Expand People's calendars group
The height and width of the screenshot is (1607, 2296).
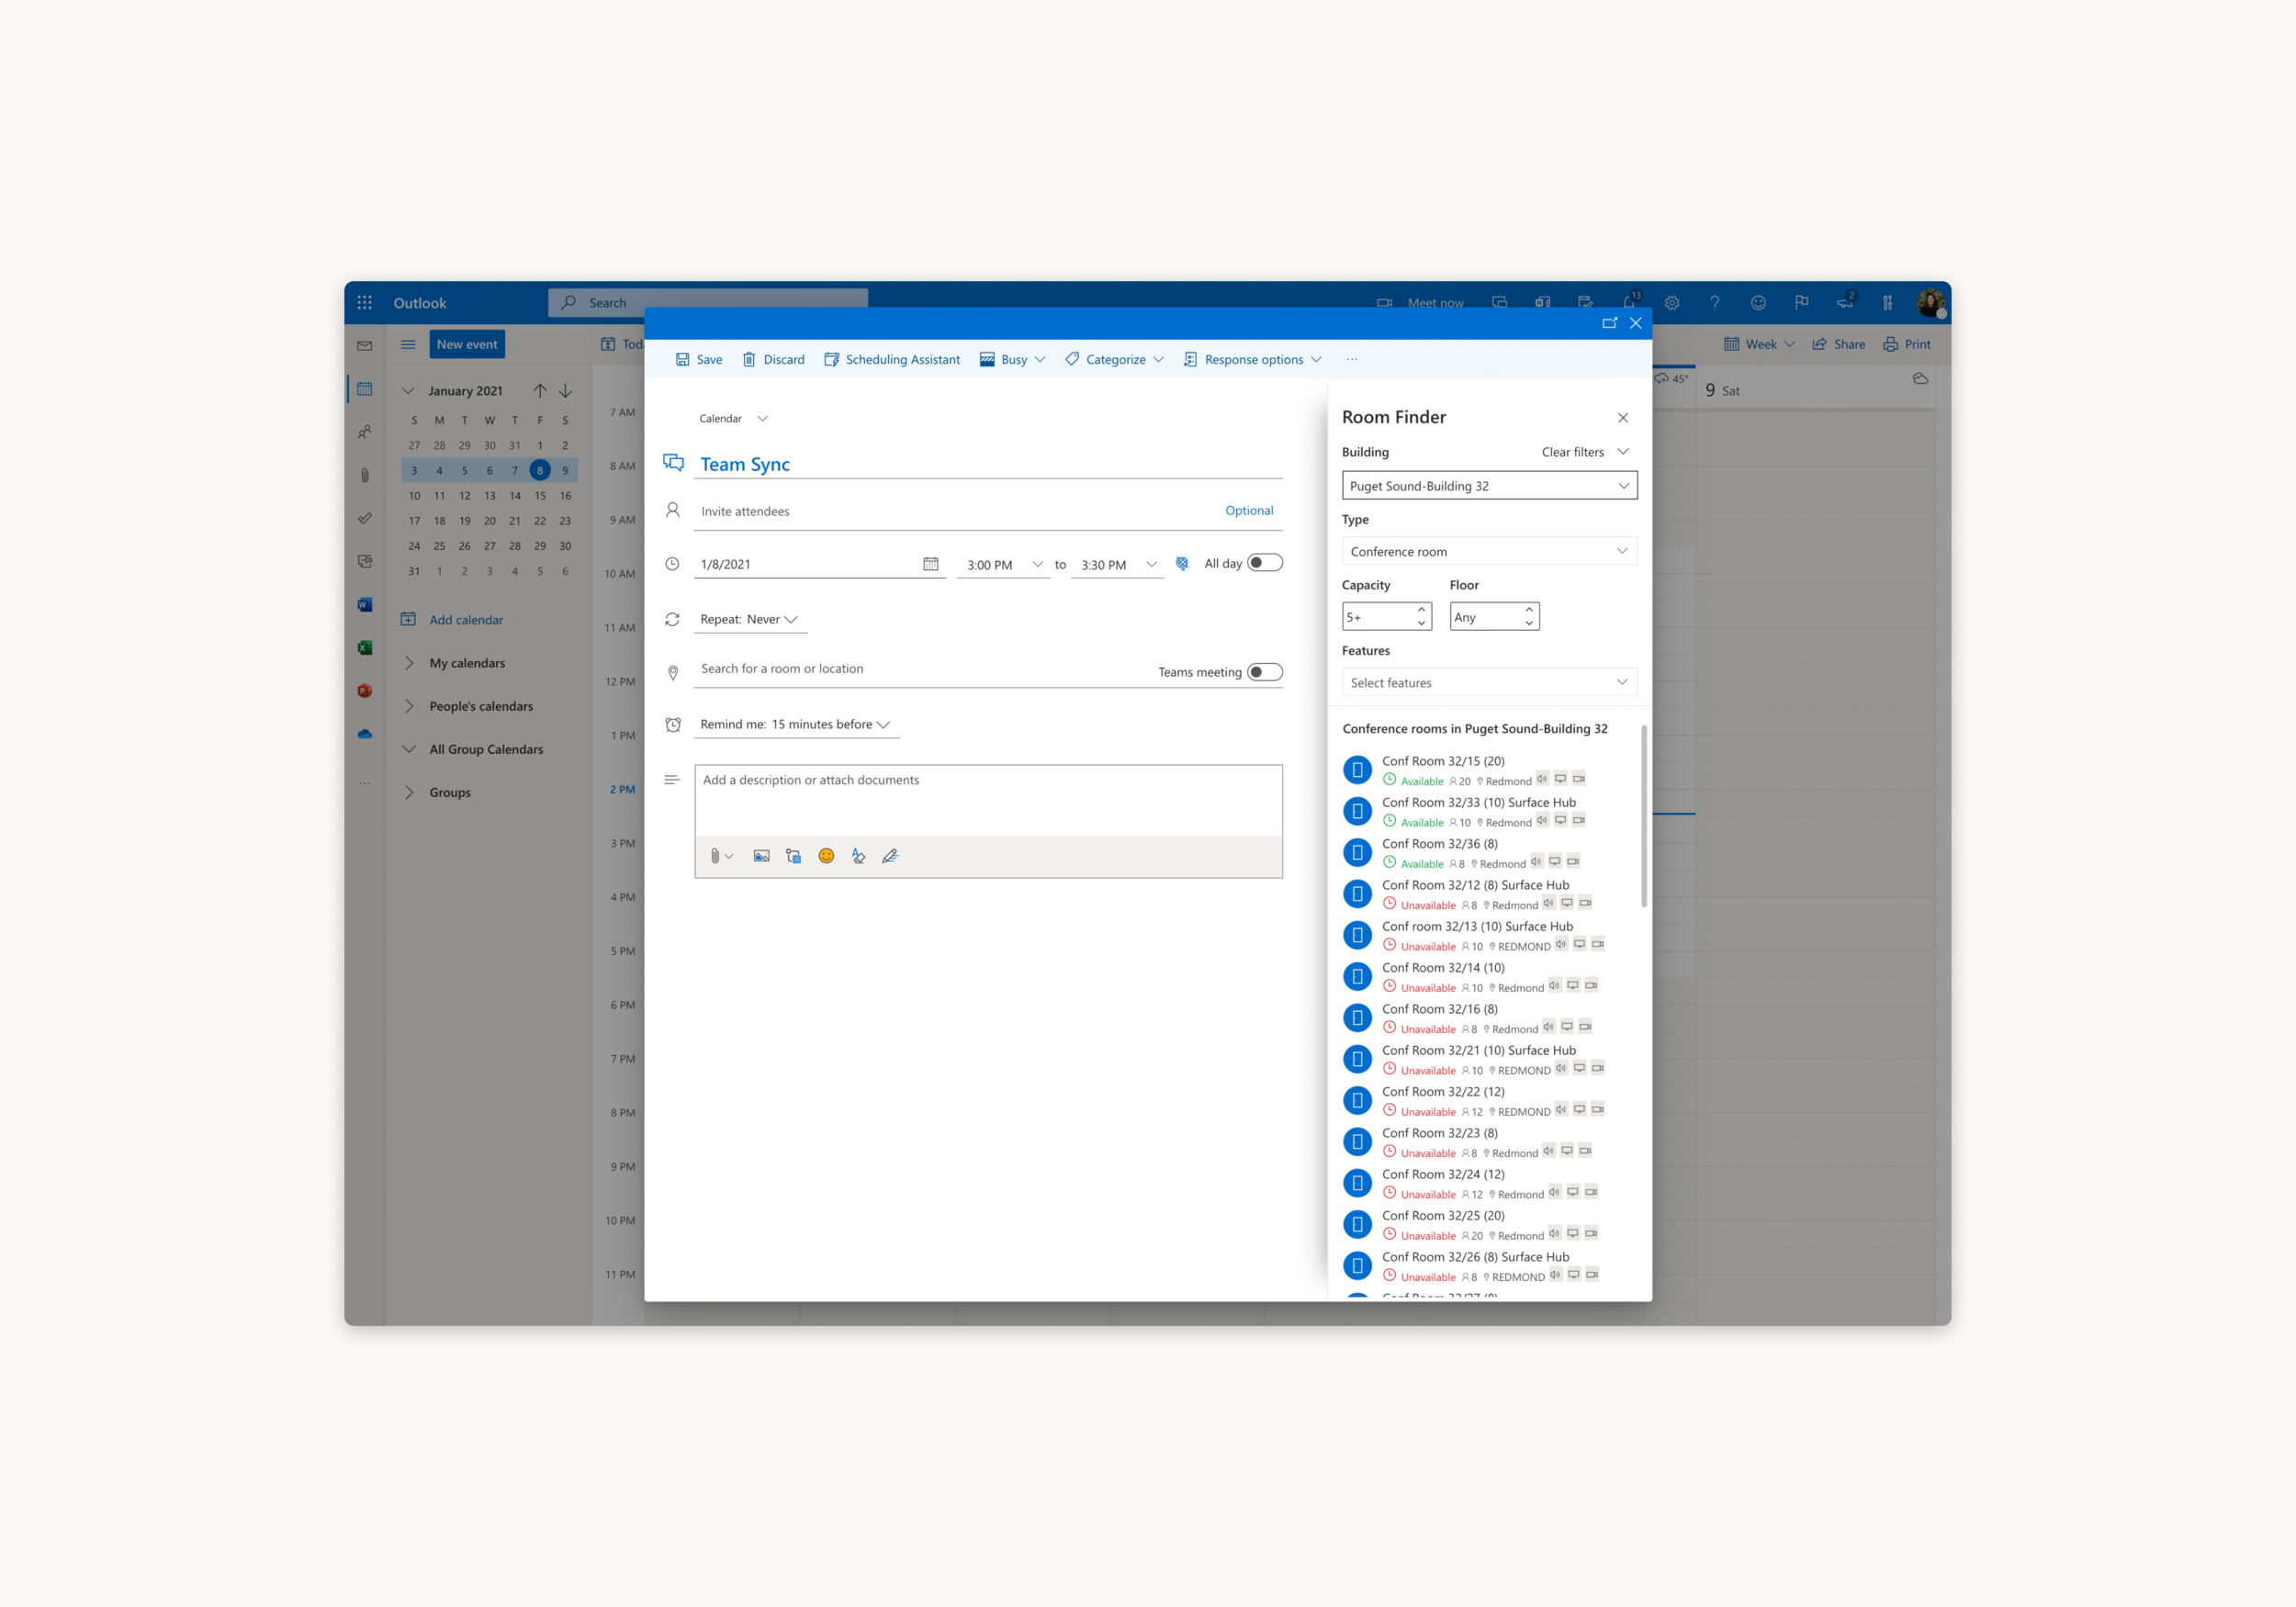pyautogui.click(x=408, y=706)
